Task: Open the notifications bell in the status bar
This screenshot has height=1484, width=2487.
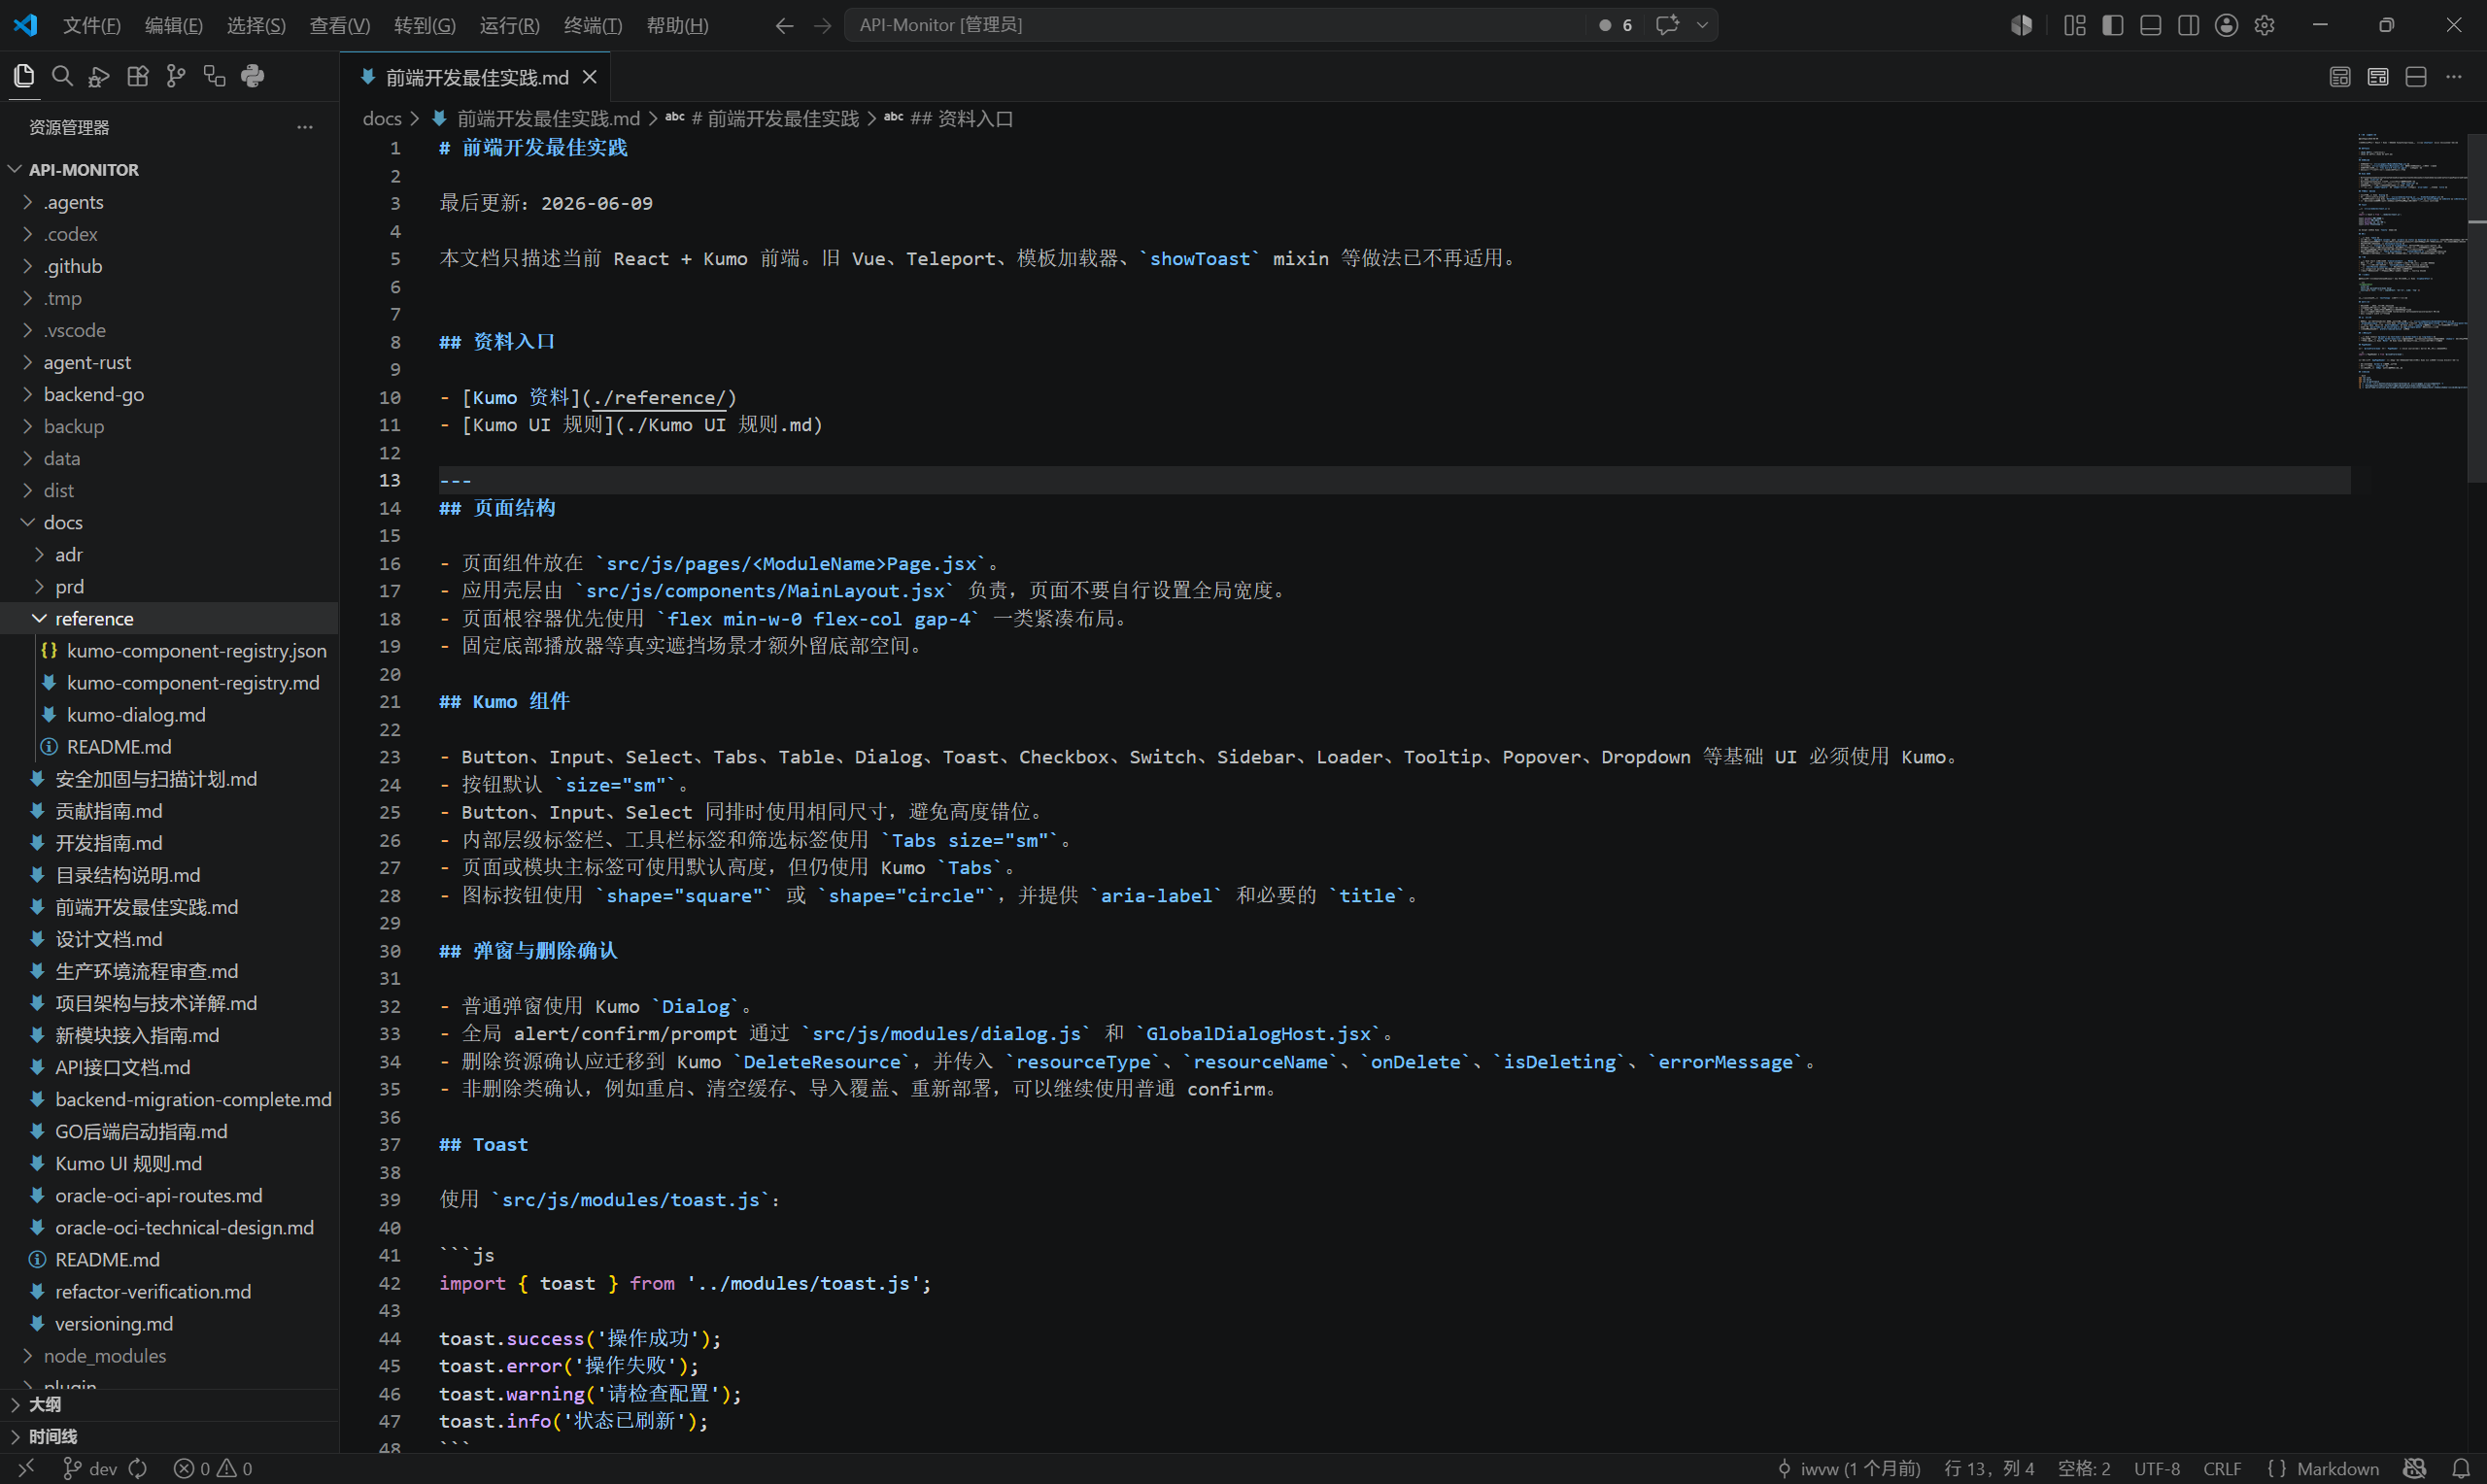Action: [x=2461, y=1468]
